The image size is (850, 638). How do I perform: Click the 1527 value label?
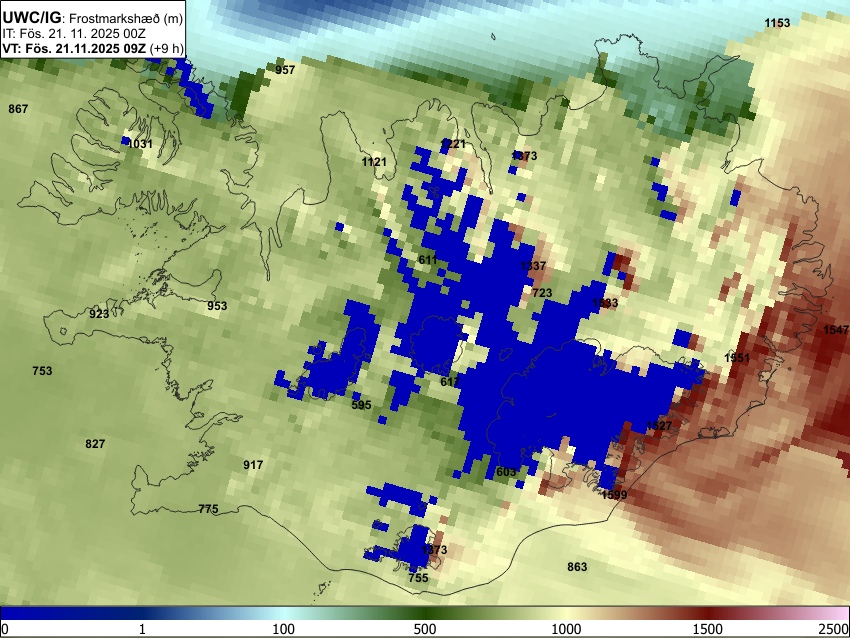(x=659, y=426)
